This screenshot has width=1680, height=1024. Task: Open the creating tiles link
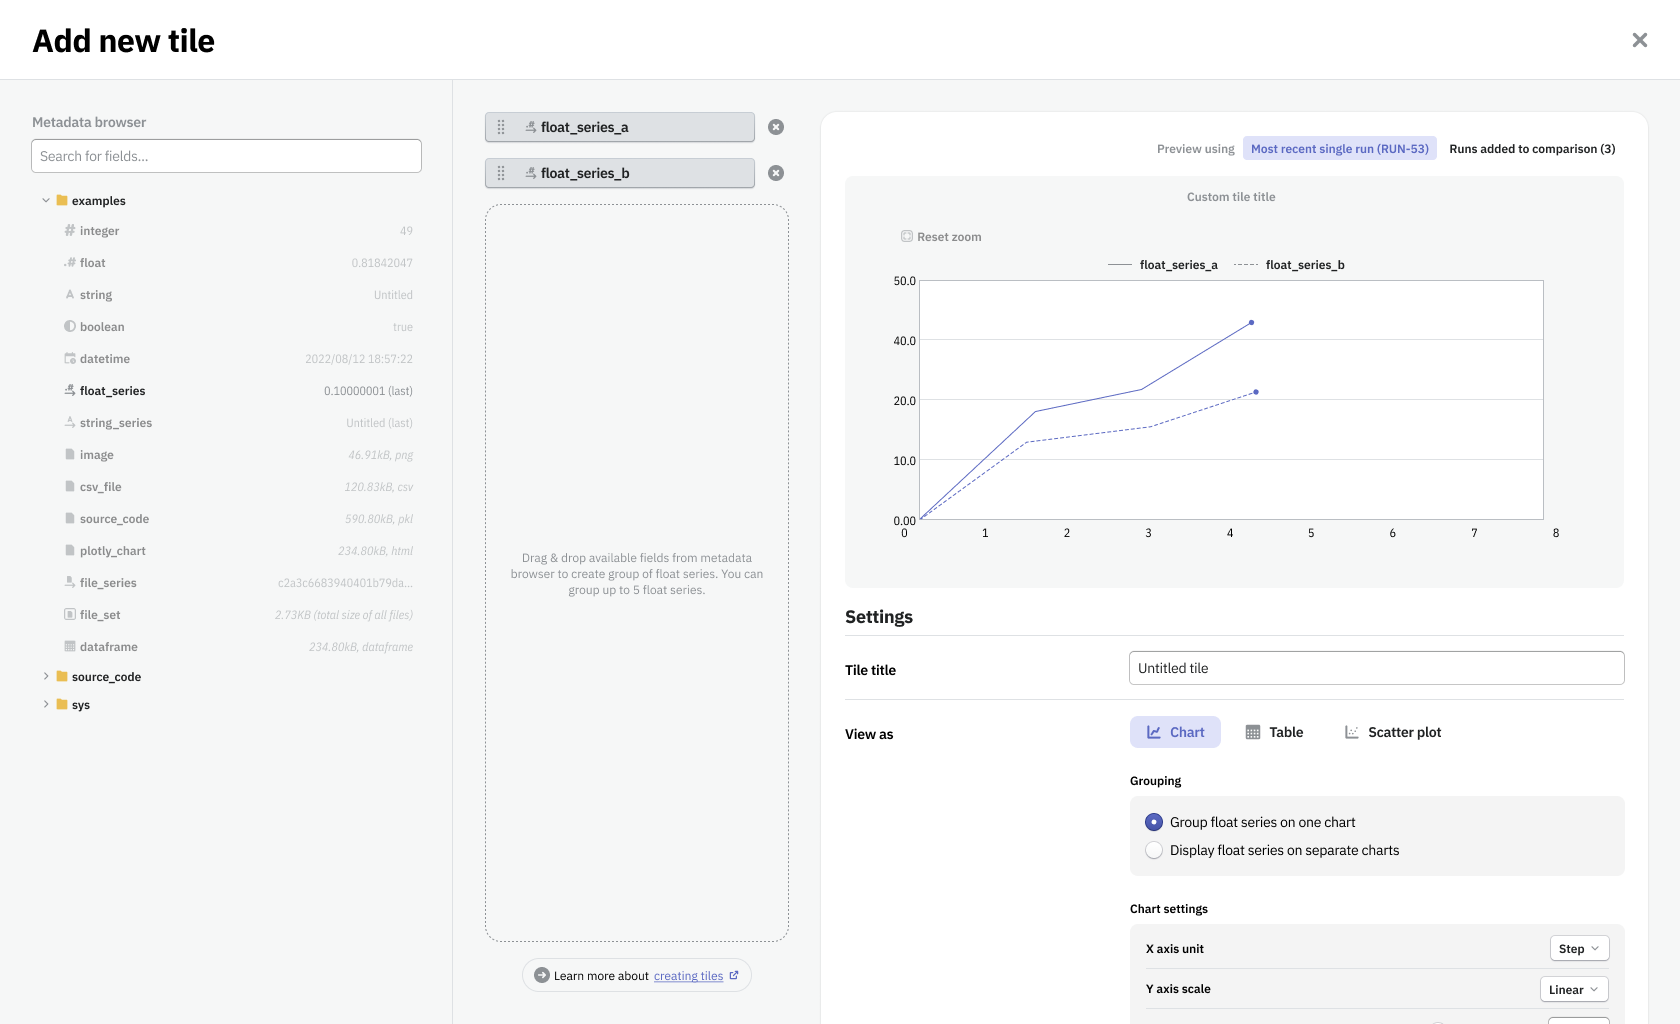coord(688,976)
